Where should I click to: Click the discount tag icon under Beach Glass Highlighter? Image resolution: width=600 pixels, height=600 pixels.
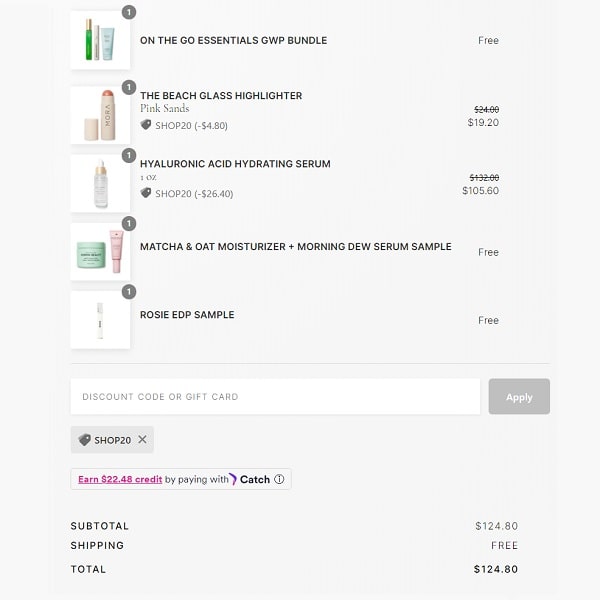[146, 126]
